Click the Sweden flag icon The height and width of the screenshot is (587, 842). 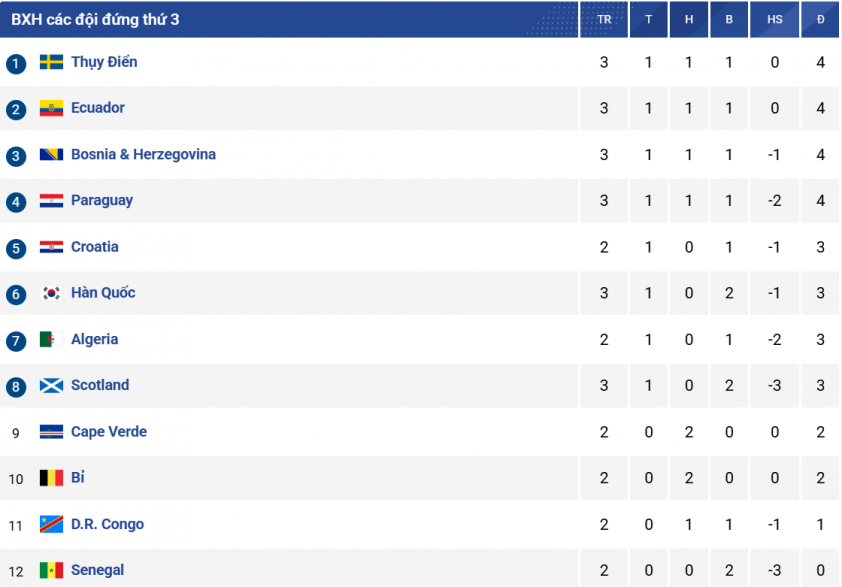(51, 62)
